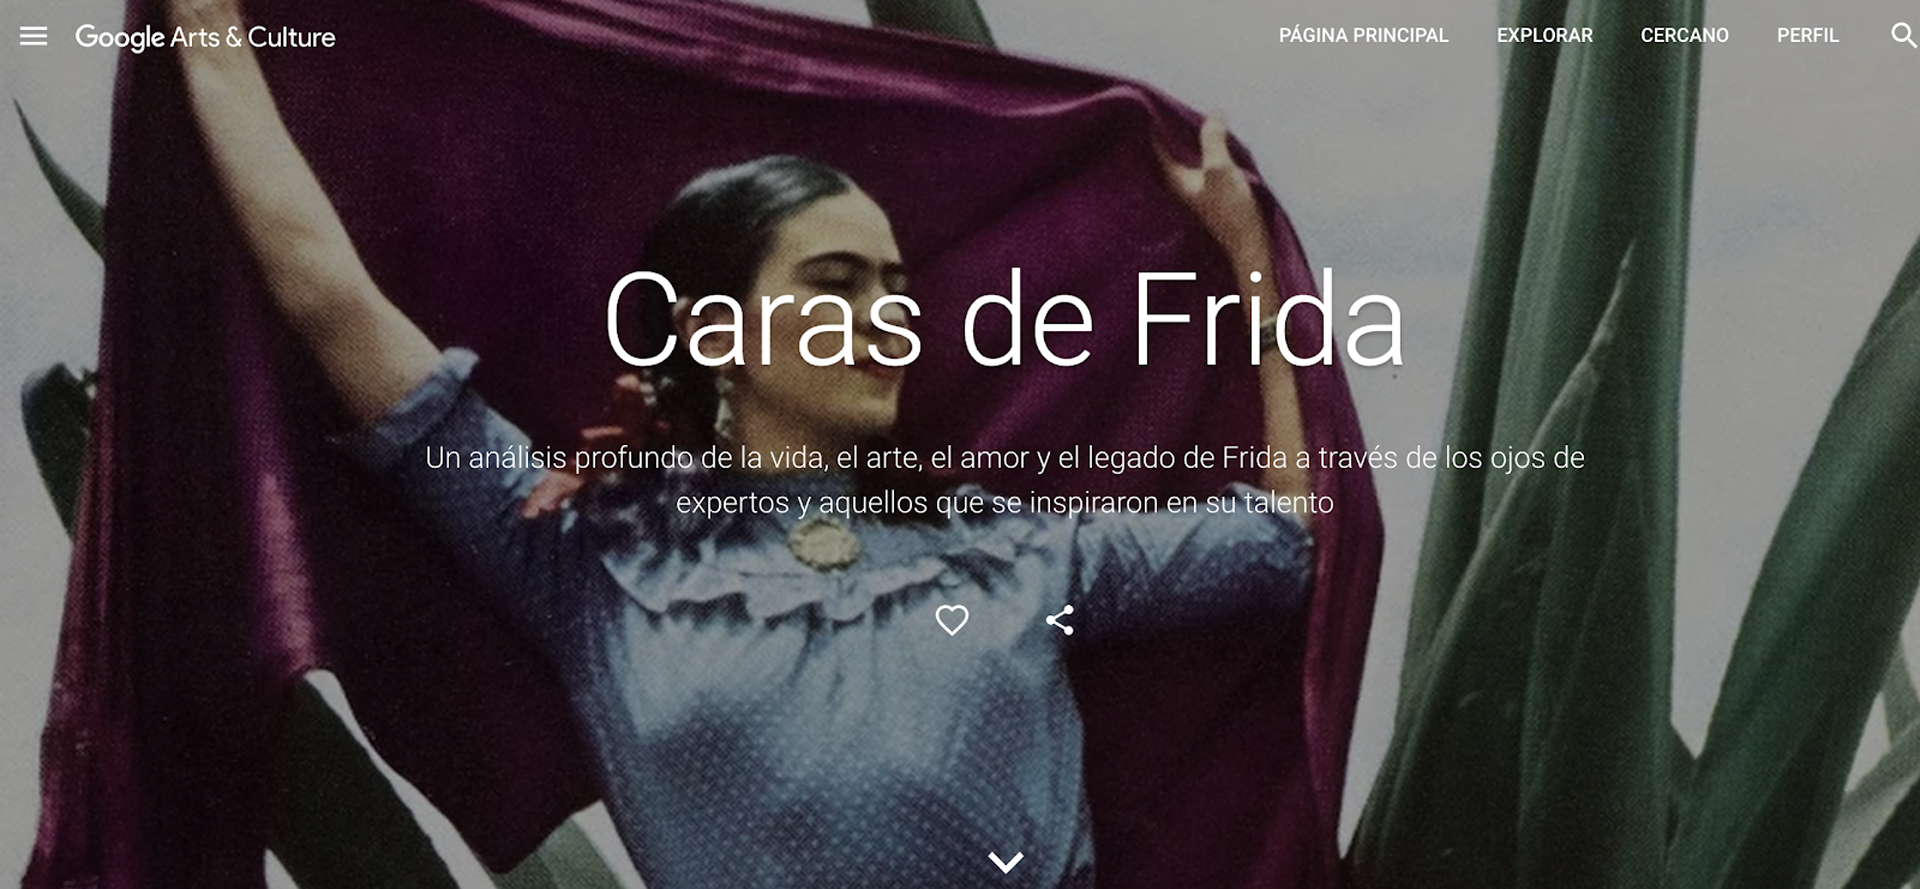Click "Arts & Culture" text in the logo
This screenshot has height=889, width=1920.
253,37
